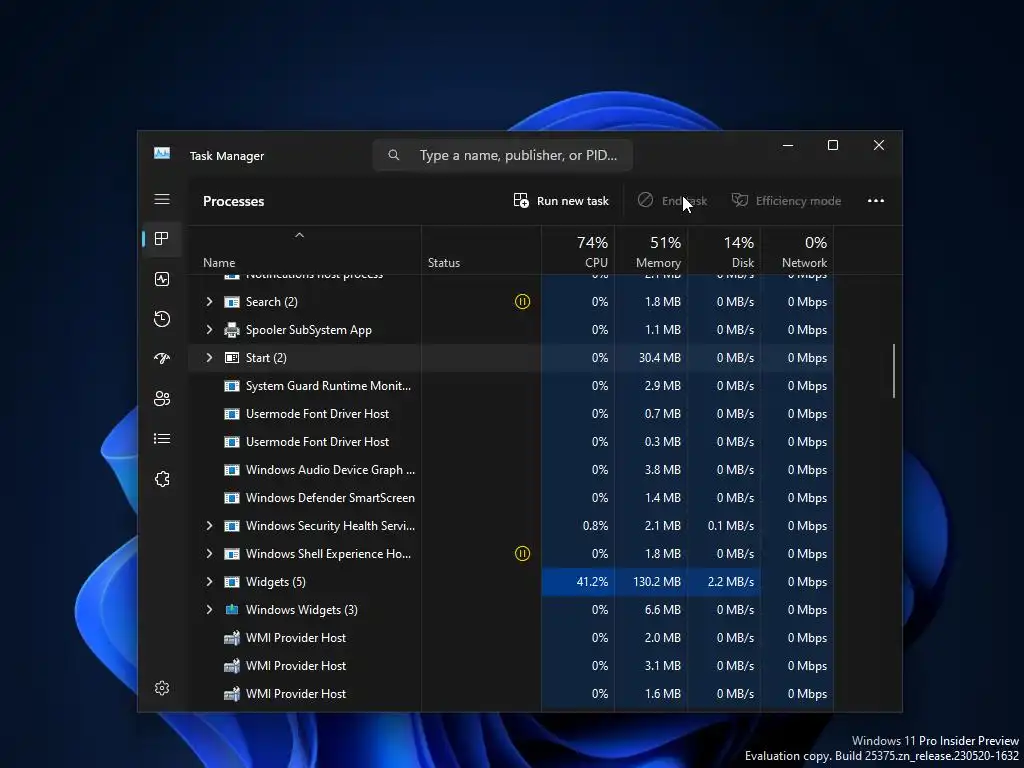Image resolution: width=1024 pixels, height=768 pixels.
Task: Expand Windows Security Health Service group
Action: tap(209, 526)
